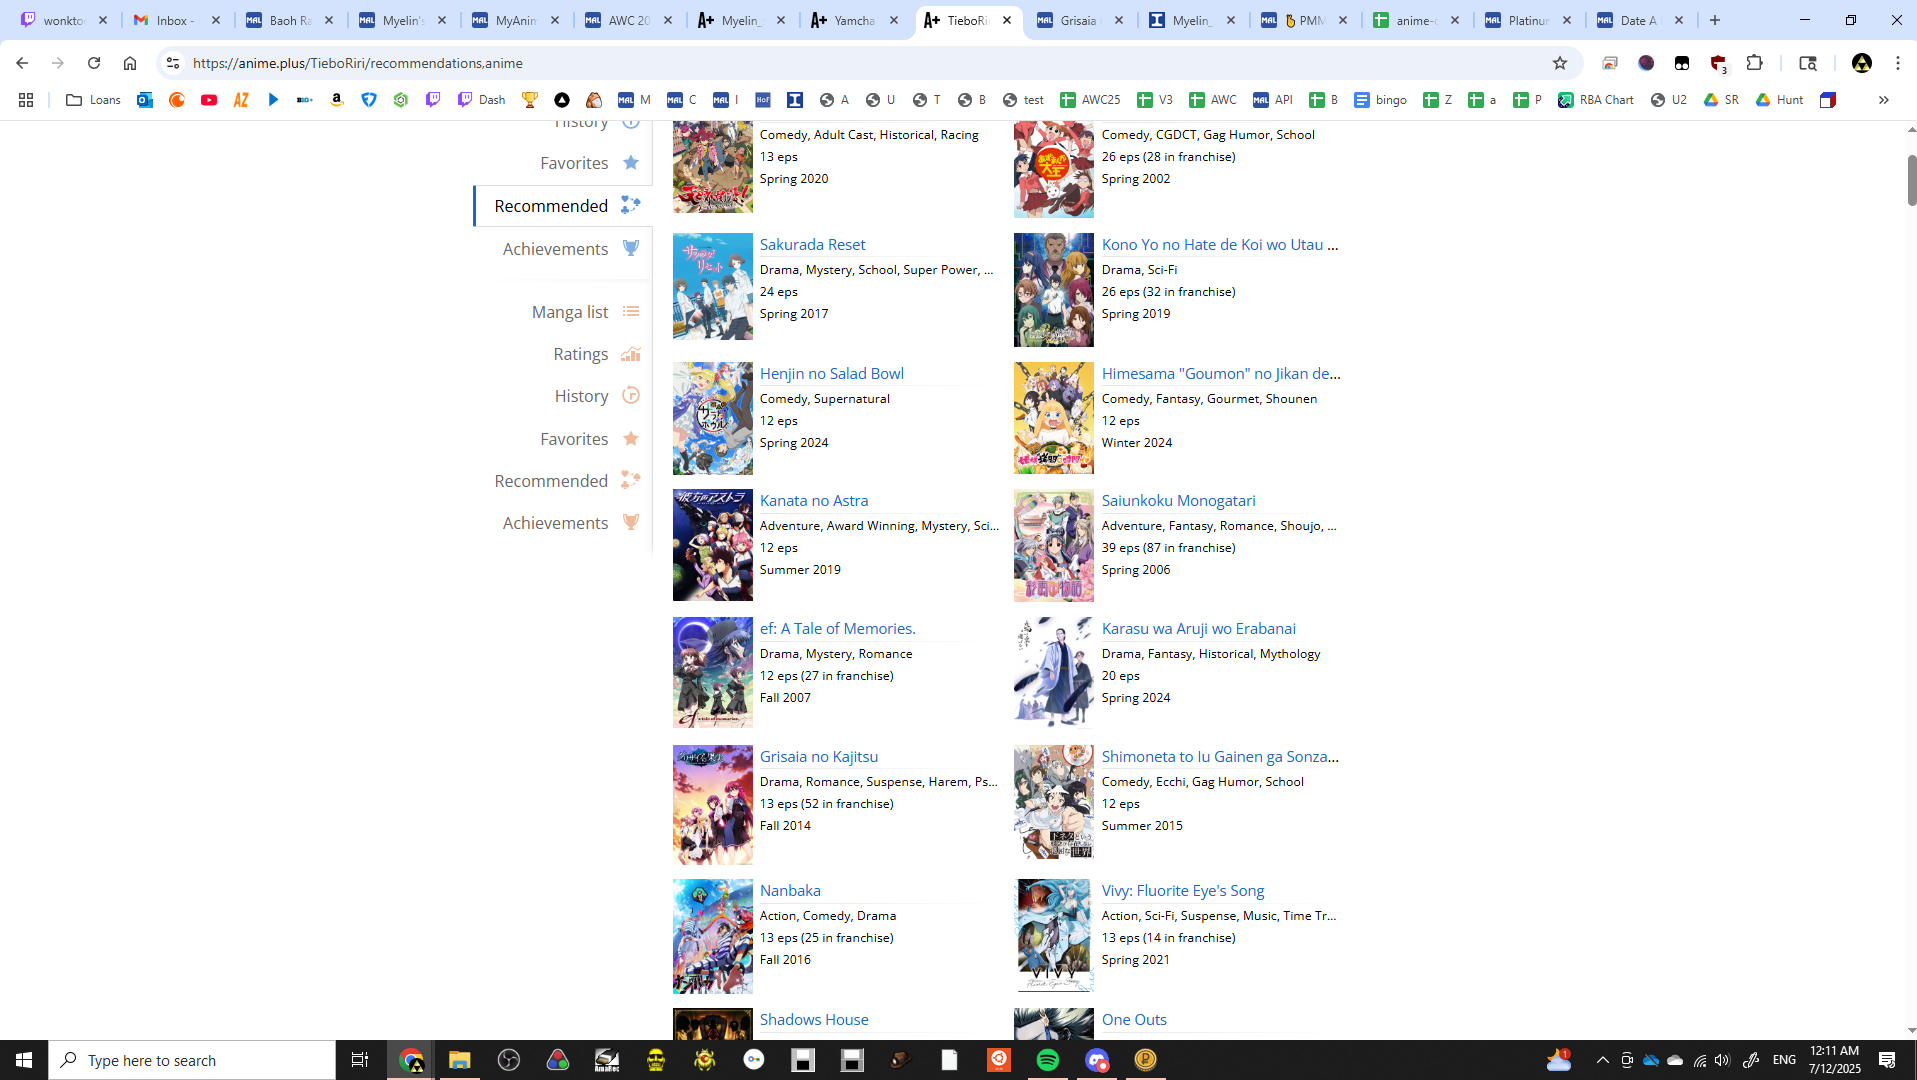
Task: Click Sakurada Reset cover thumbnail
Action: [713, 287]
